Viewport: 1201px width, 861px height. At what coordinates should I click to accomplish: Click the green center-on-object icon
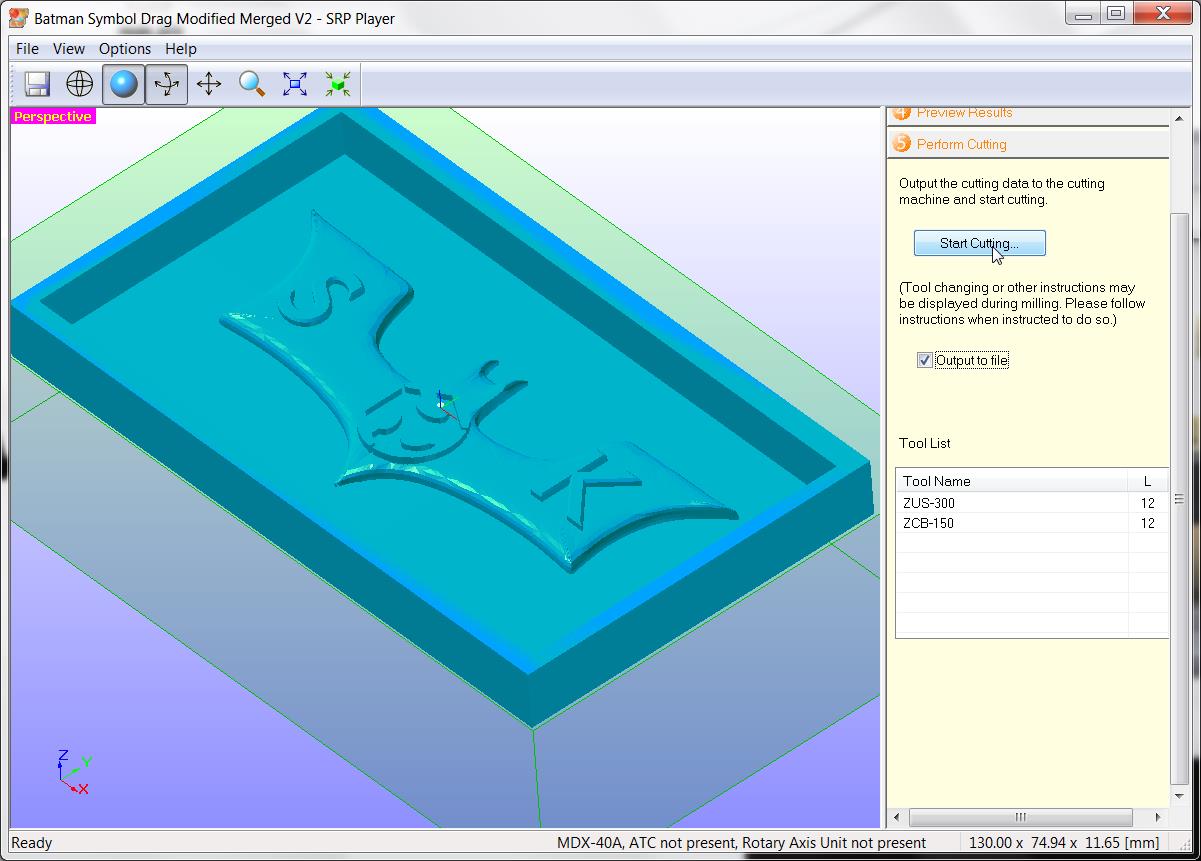(x=338, y=84)
